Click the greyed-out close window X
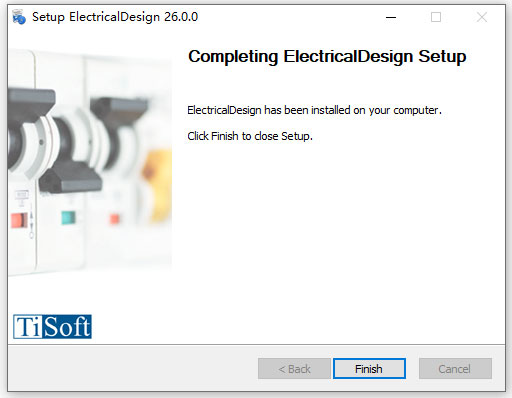512x398 pixels. (482, 17)
